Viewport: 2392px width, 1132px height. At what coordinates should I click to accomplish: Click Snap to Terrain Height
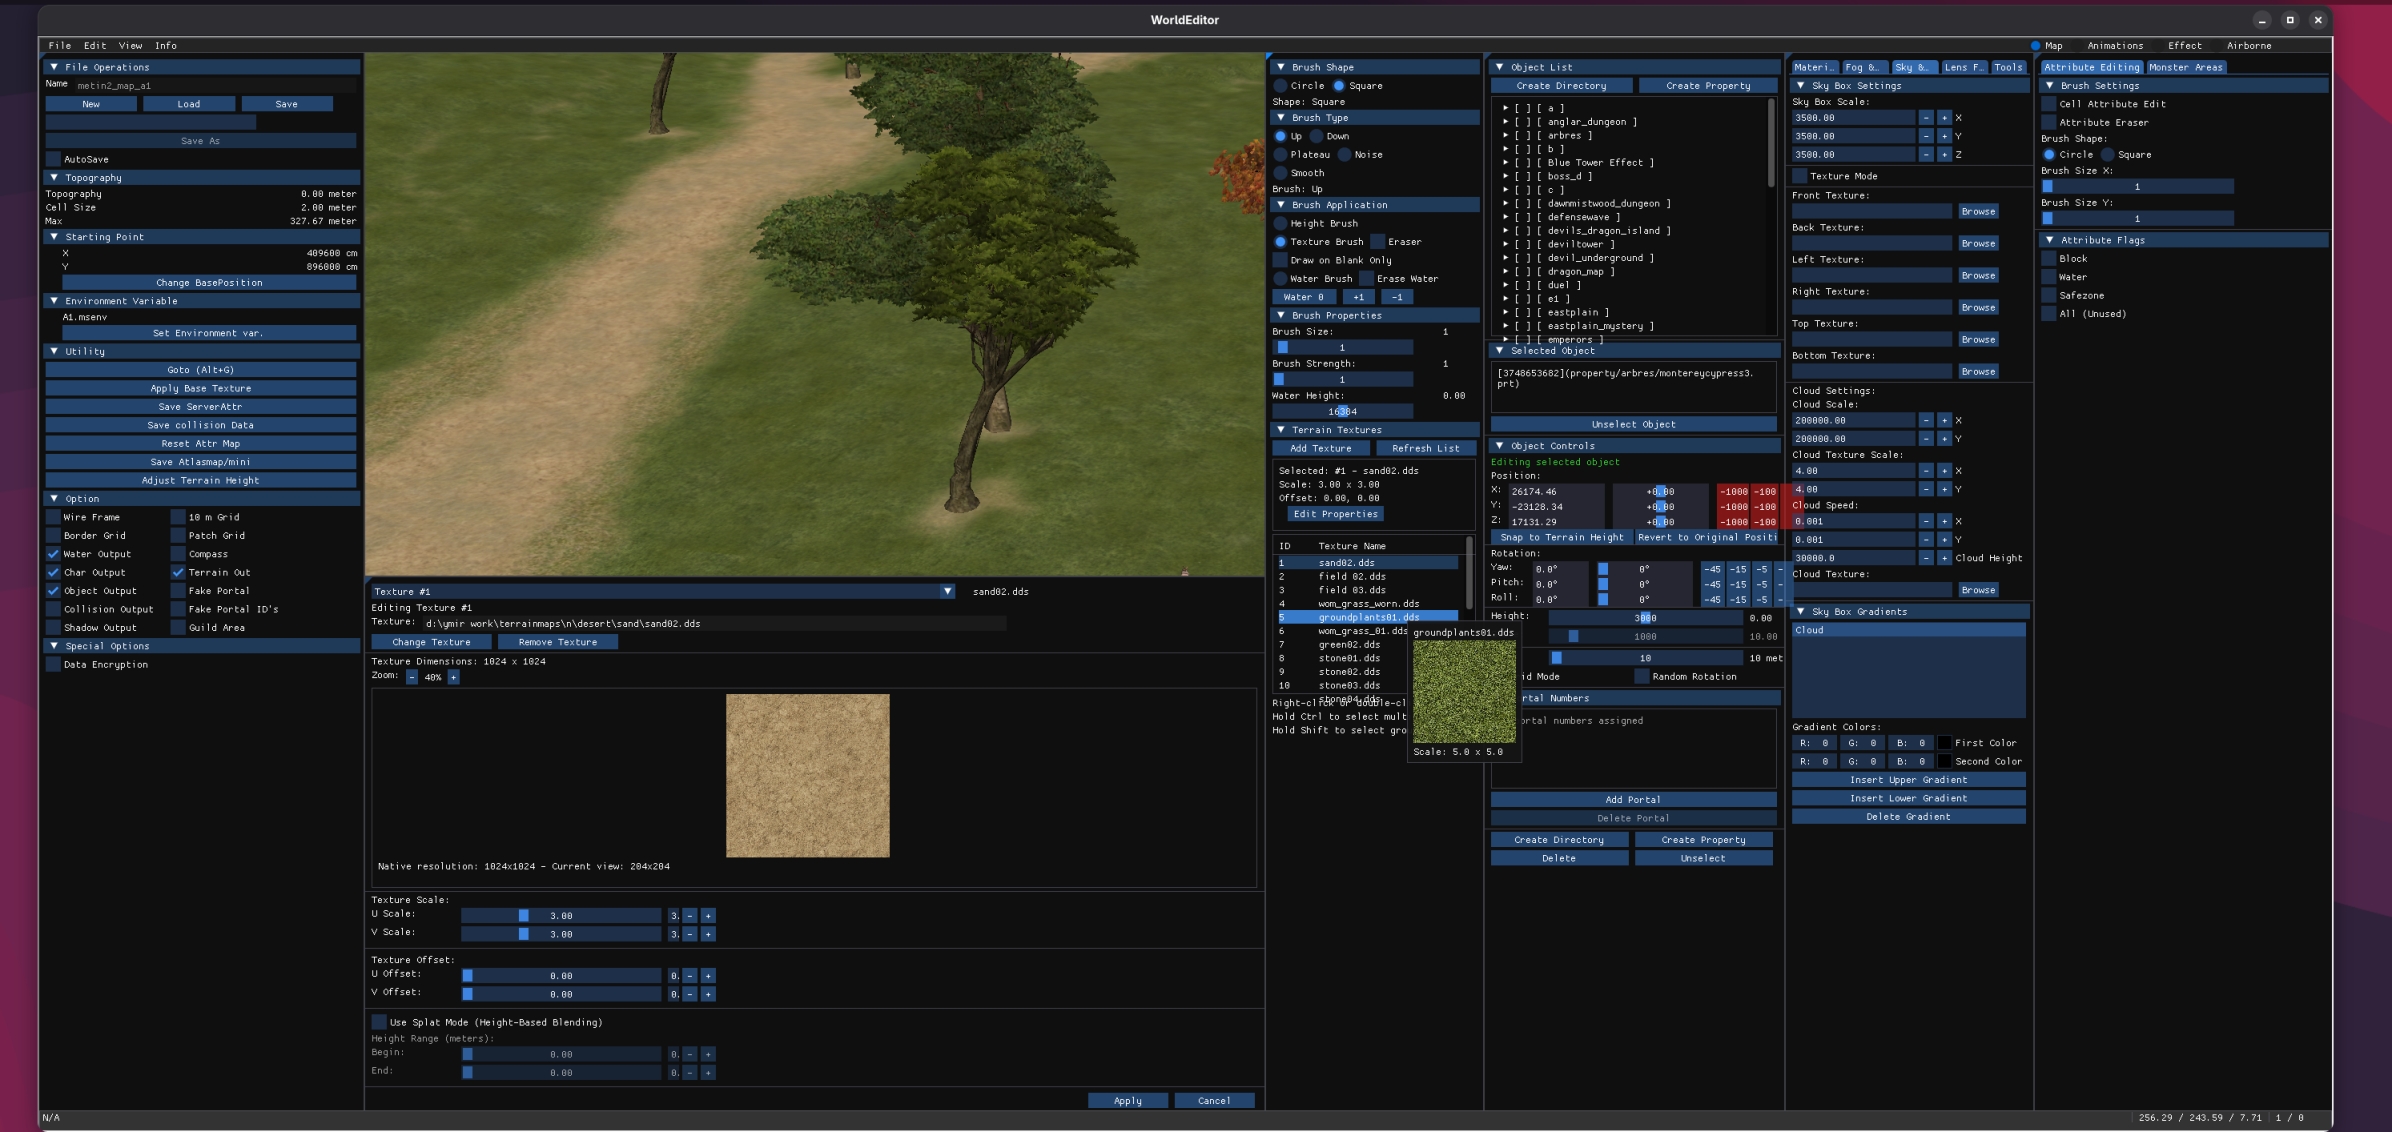click(x=1560, y=537)
